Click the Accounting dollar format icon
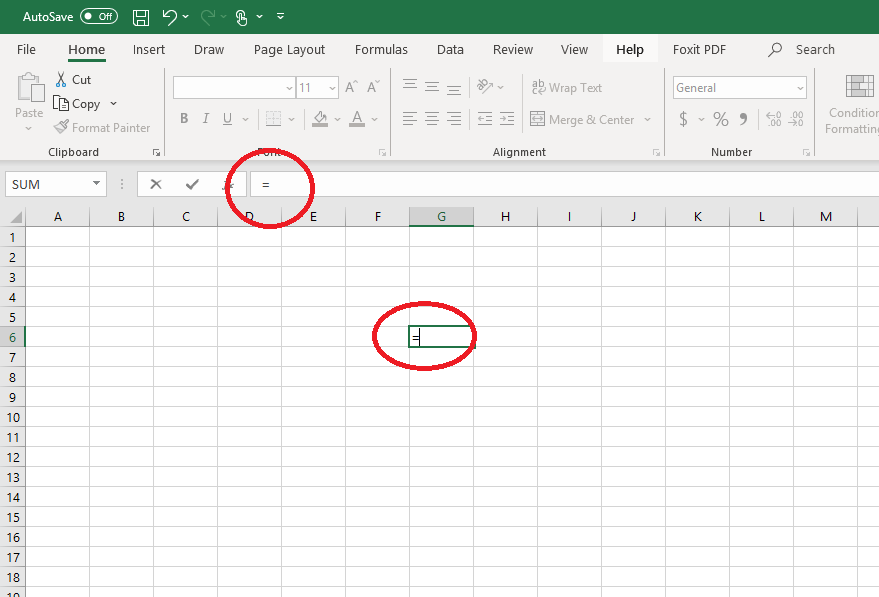 point(683,119)
